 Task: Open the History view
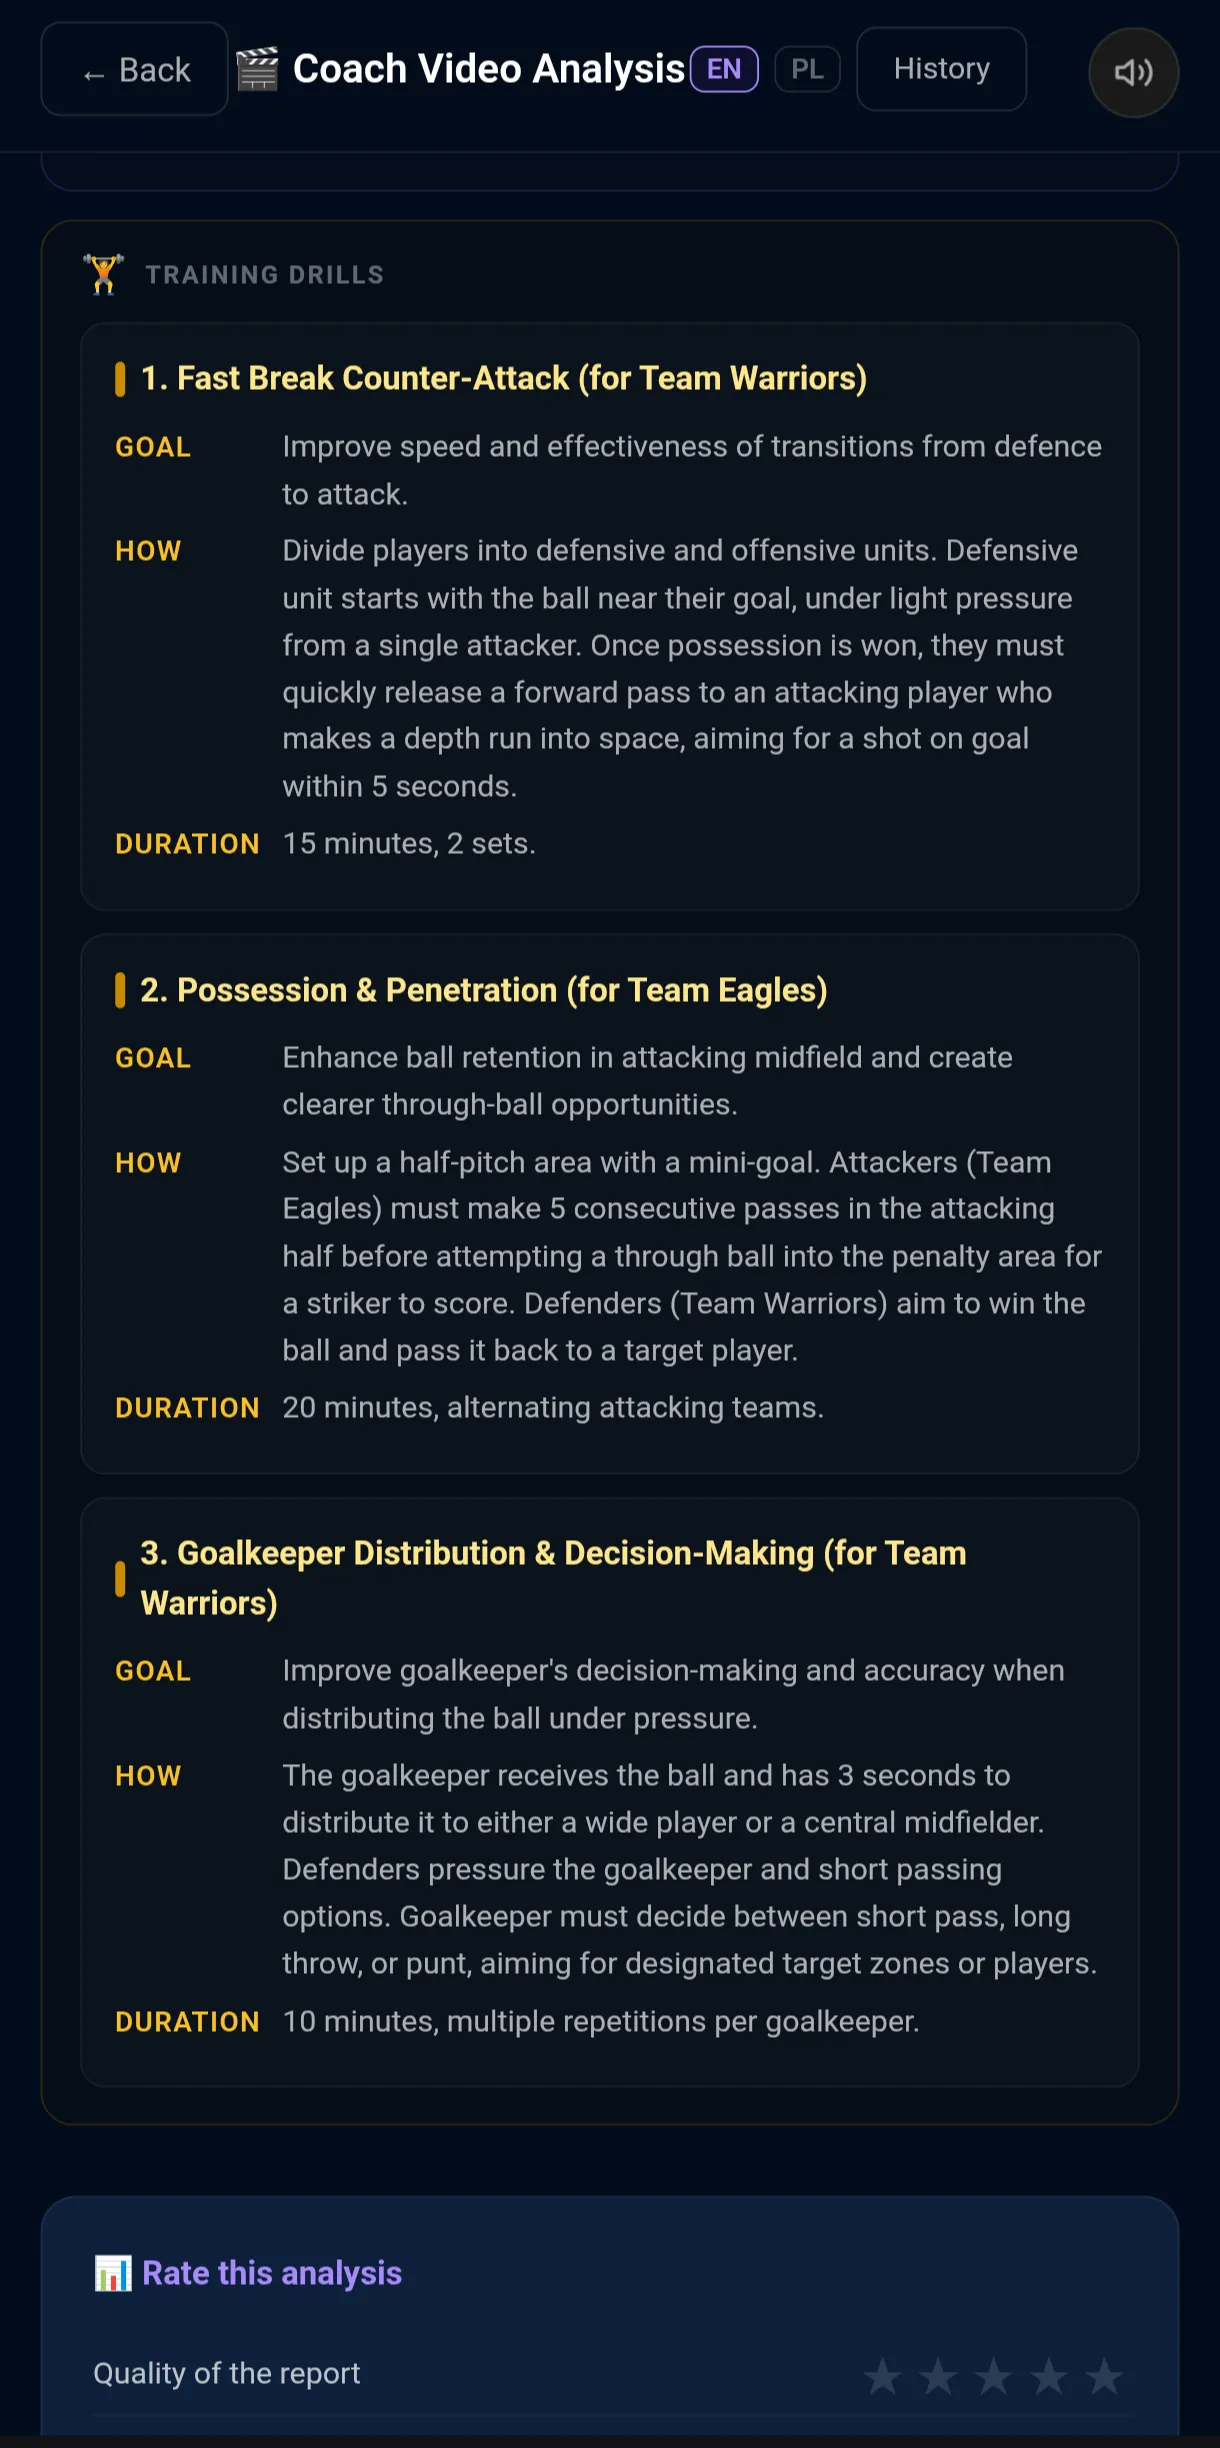(941, 69)
